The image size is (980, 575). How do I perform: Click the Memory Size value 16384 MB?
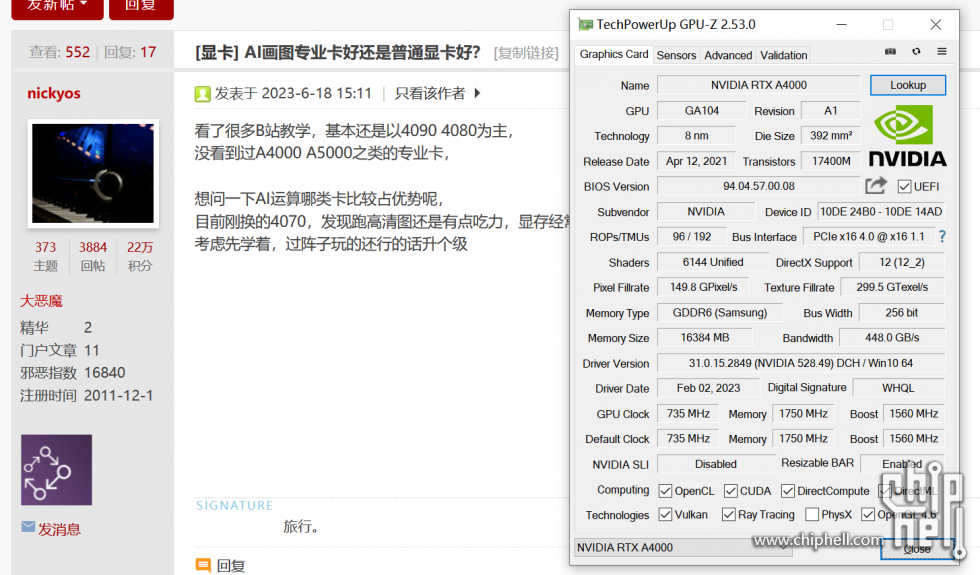point(705,338)
